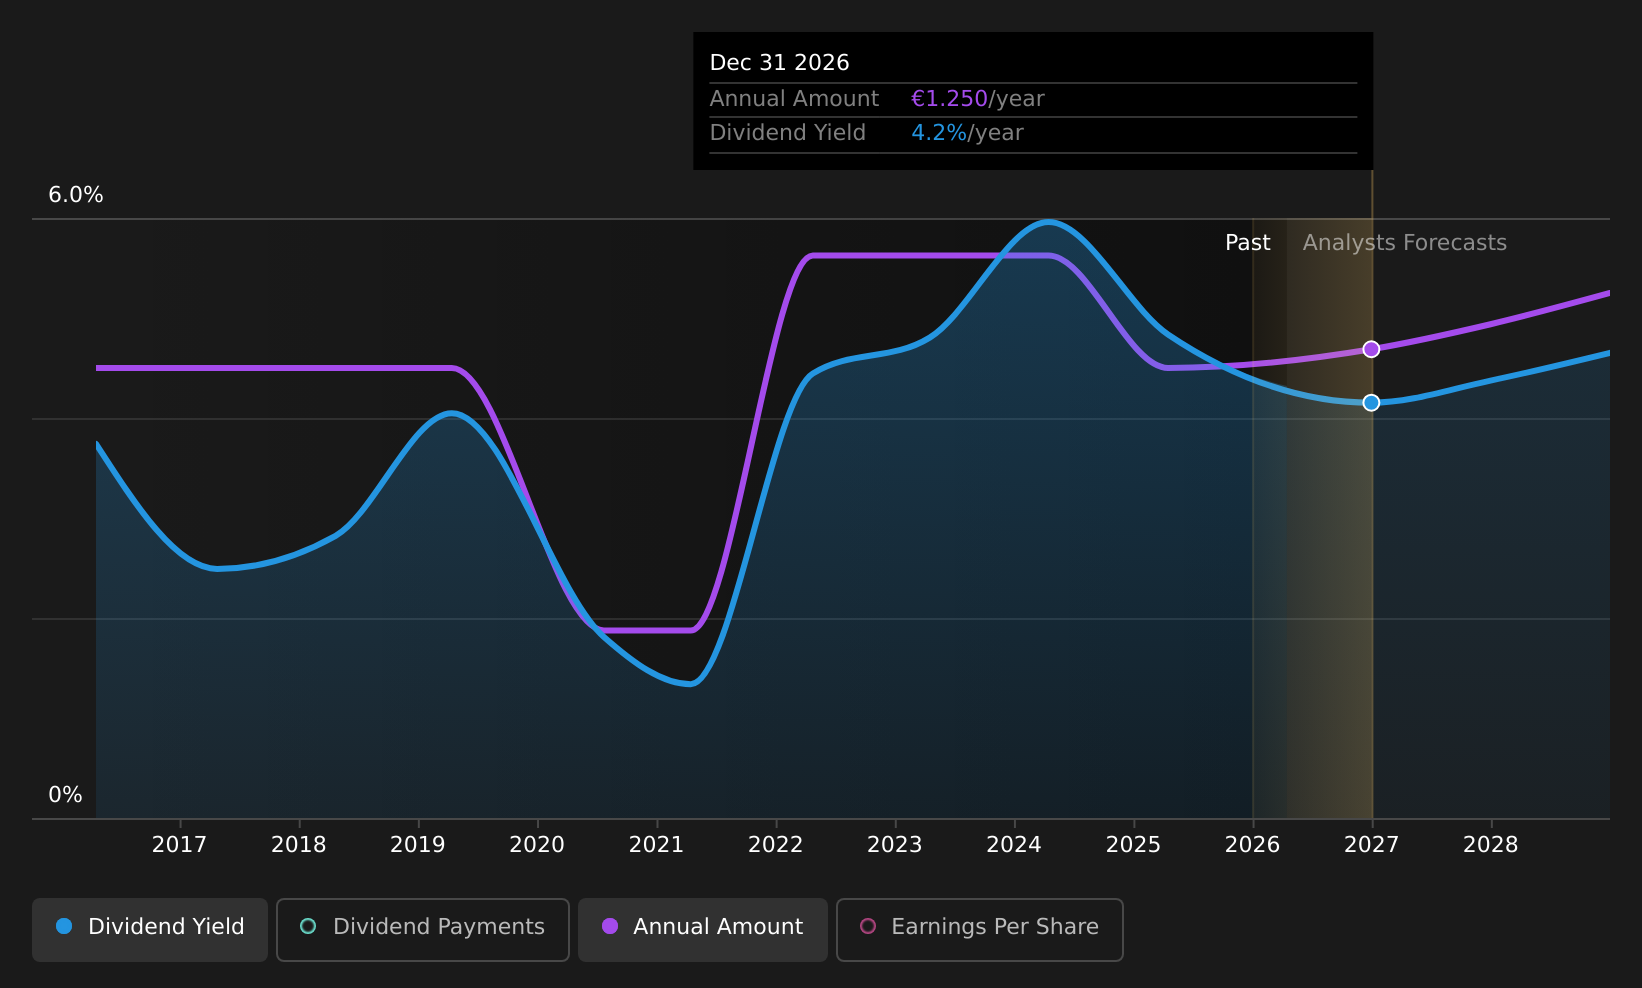This screenshot has width=1642, height=988.
Task: Click the purple dot beside Annual Amount
Action: 609,927
